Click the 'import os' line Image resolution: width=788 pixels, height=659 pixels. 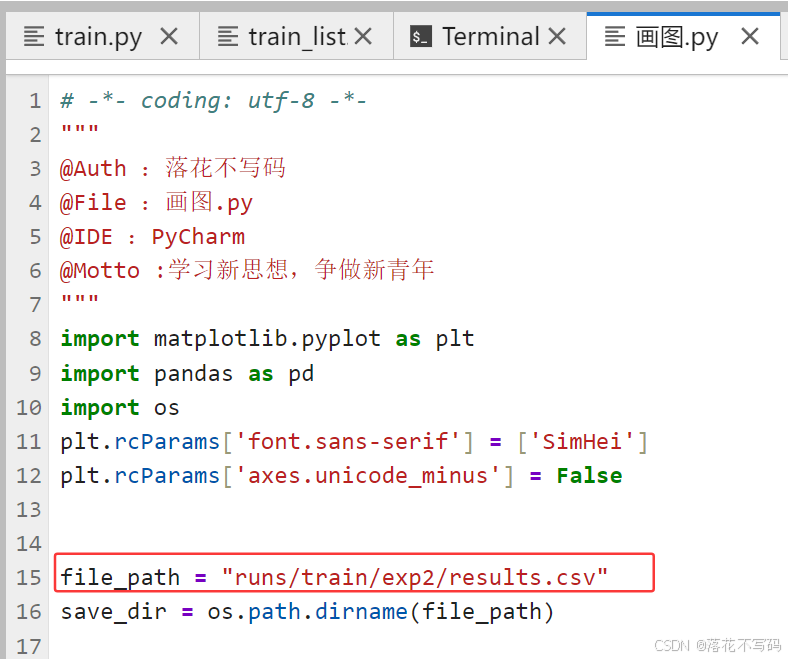point(120,407)
